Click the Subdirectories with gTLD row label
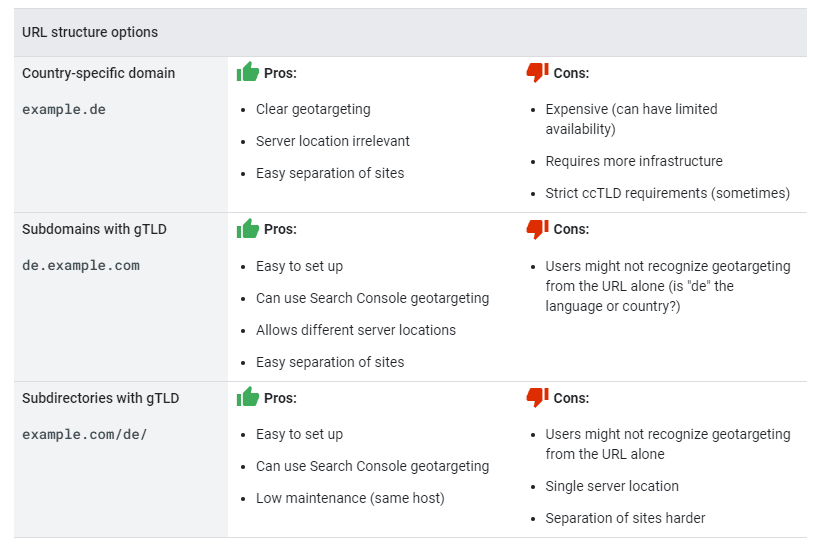The image size is (823, 538). click(x=101, y=398)
